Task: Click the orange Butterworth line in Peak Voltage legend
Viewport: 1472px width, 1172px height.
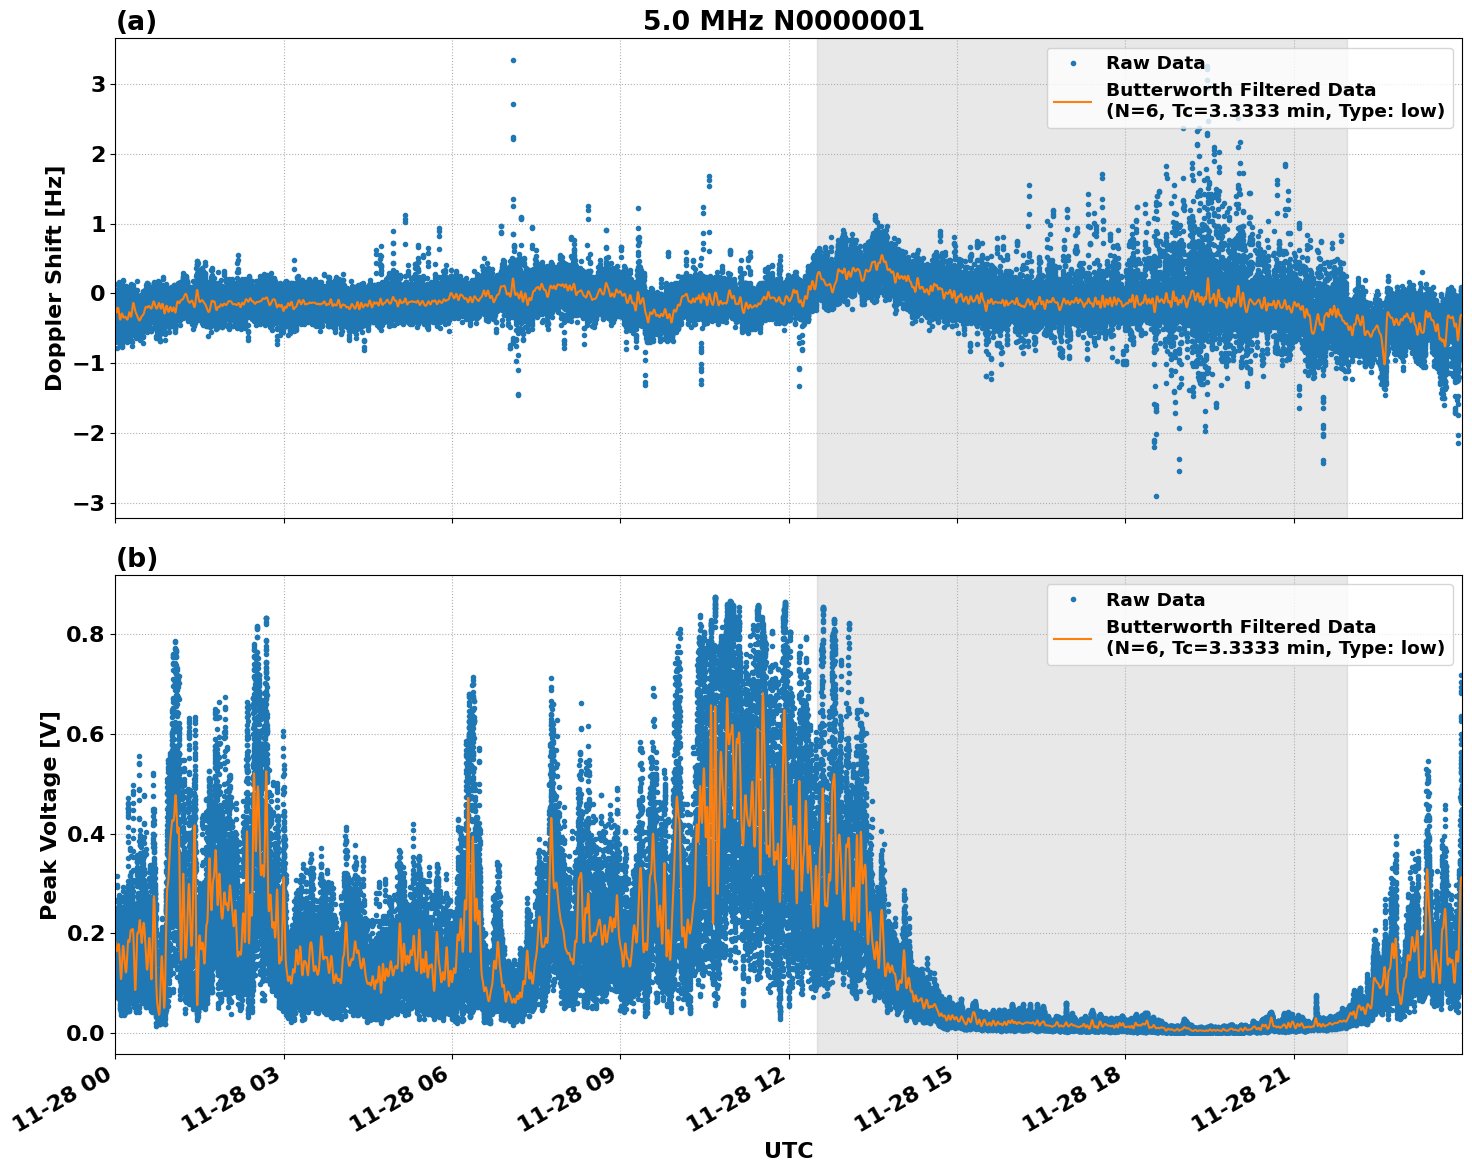Action: [1072, 638]
